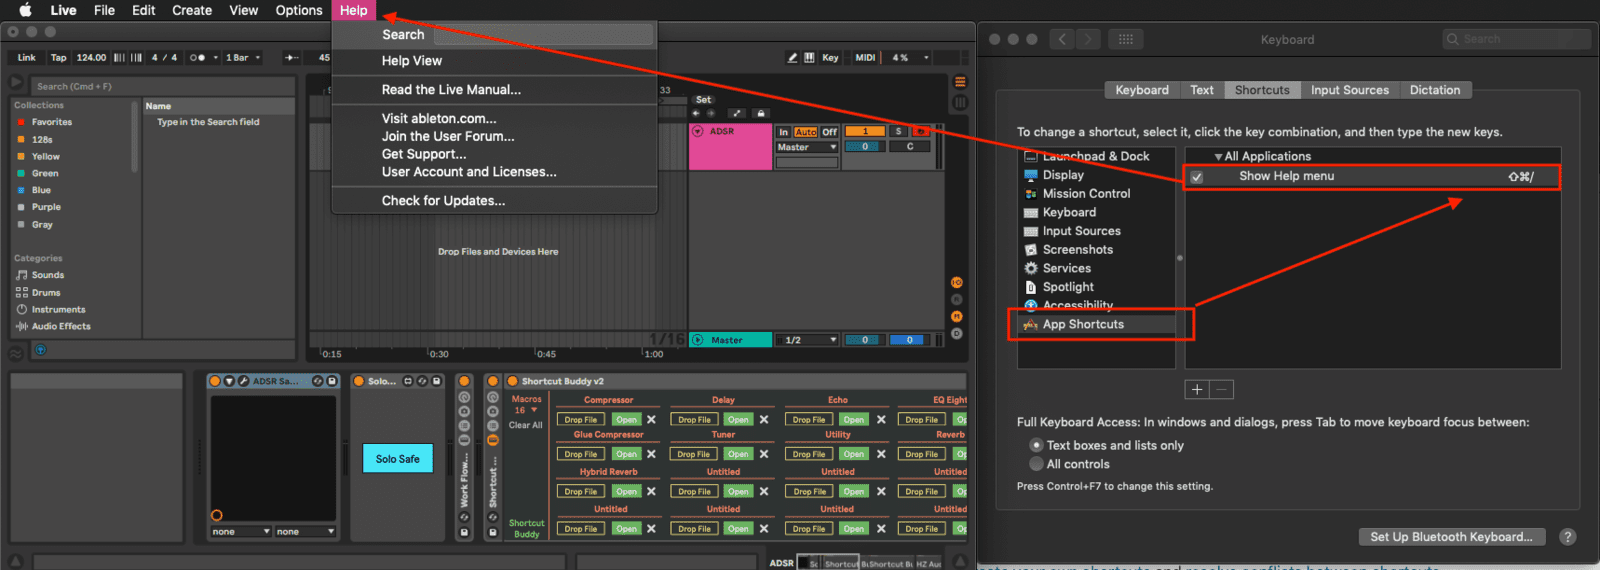The image size is (1600, 570).
Task: Switch to Keyboard tab in Keyboard preferences
Action: [x=1142, y=90]
